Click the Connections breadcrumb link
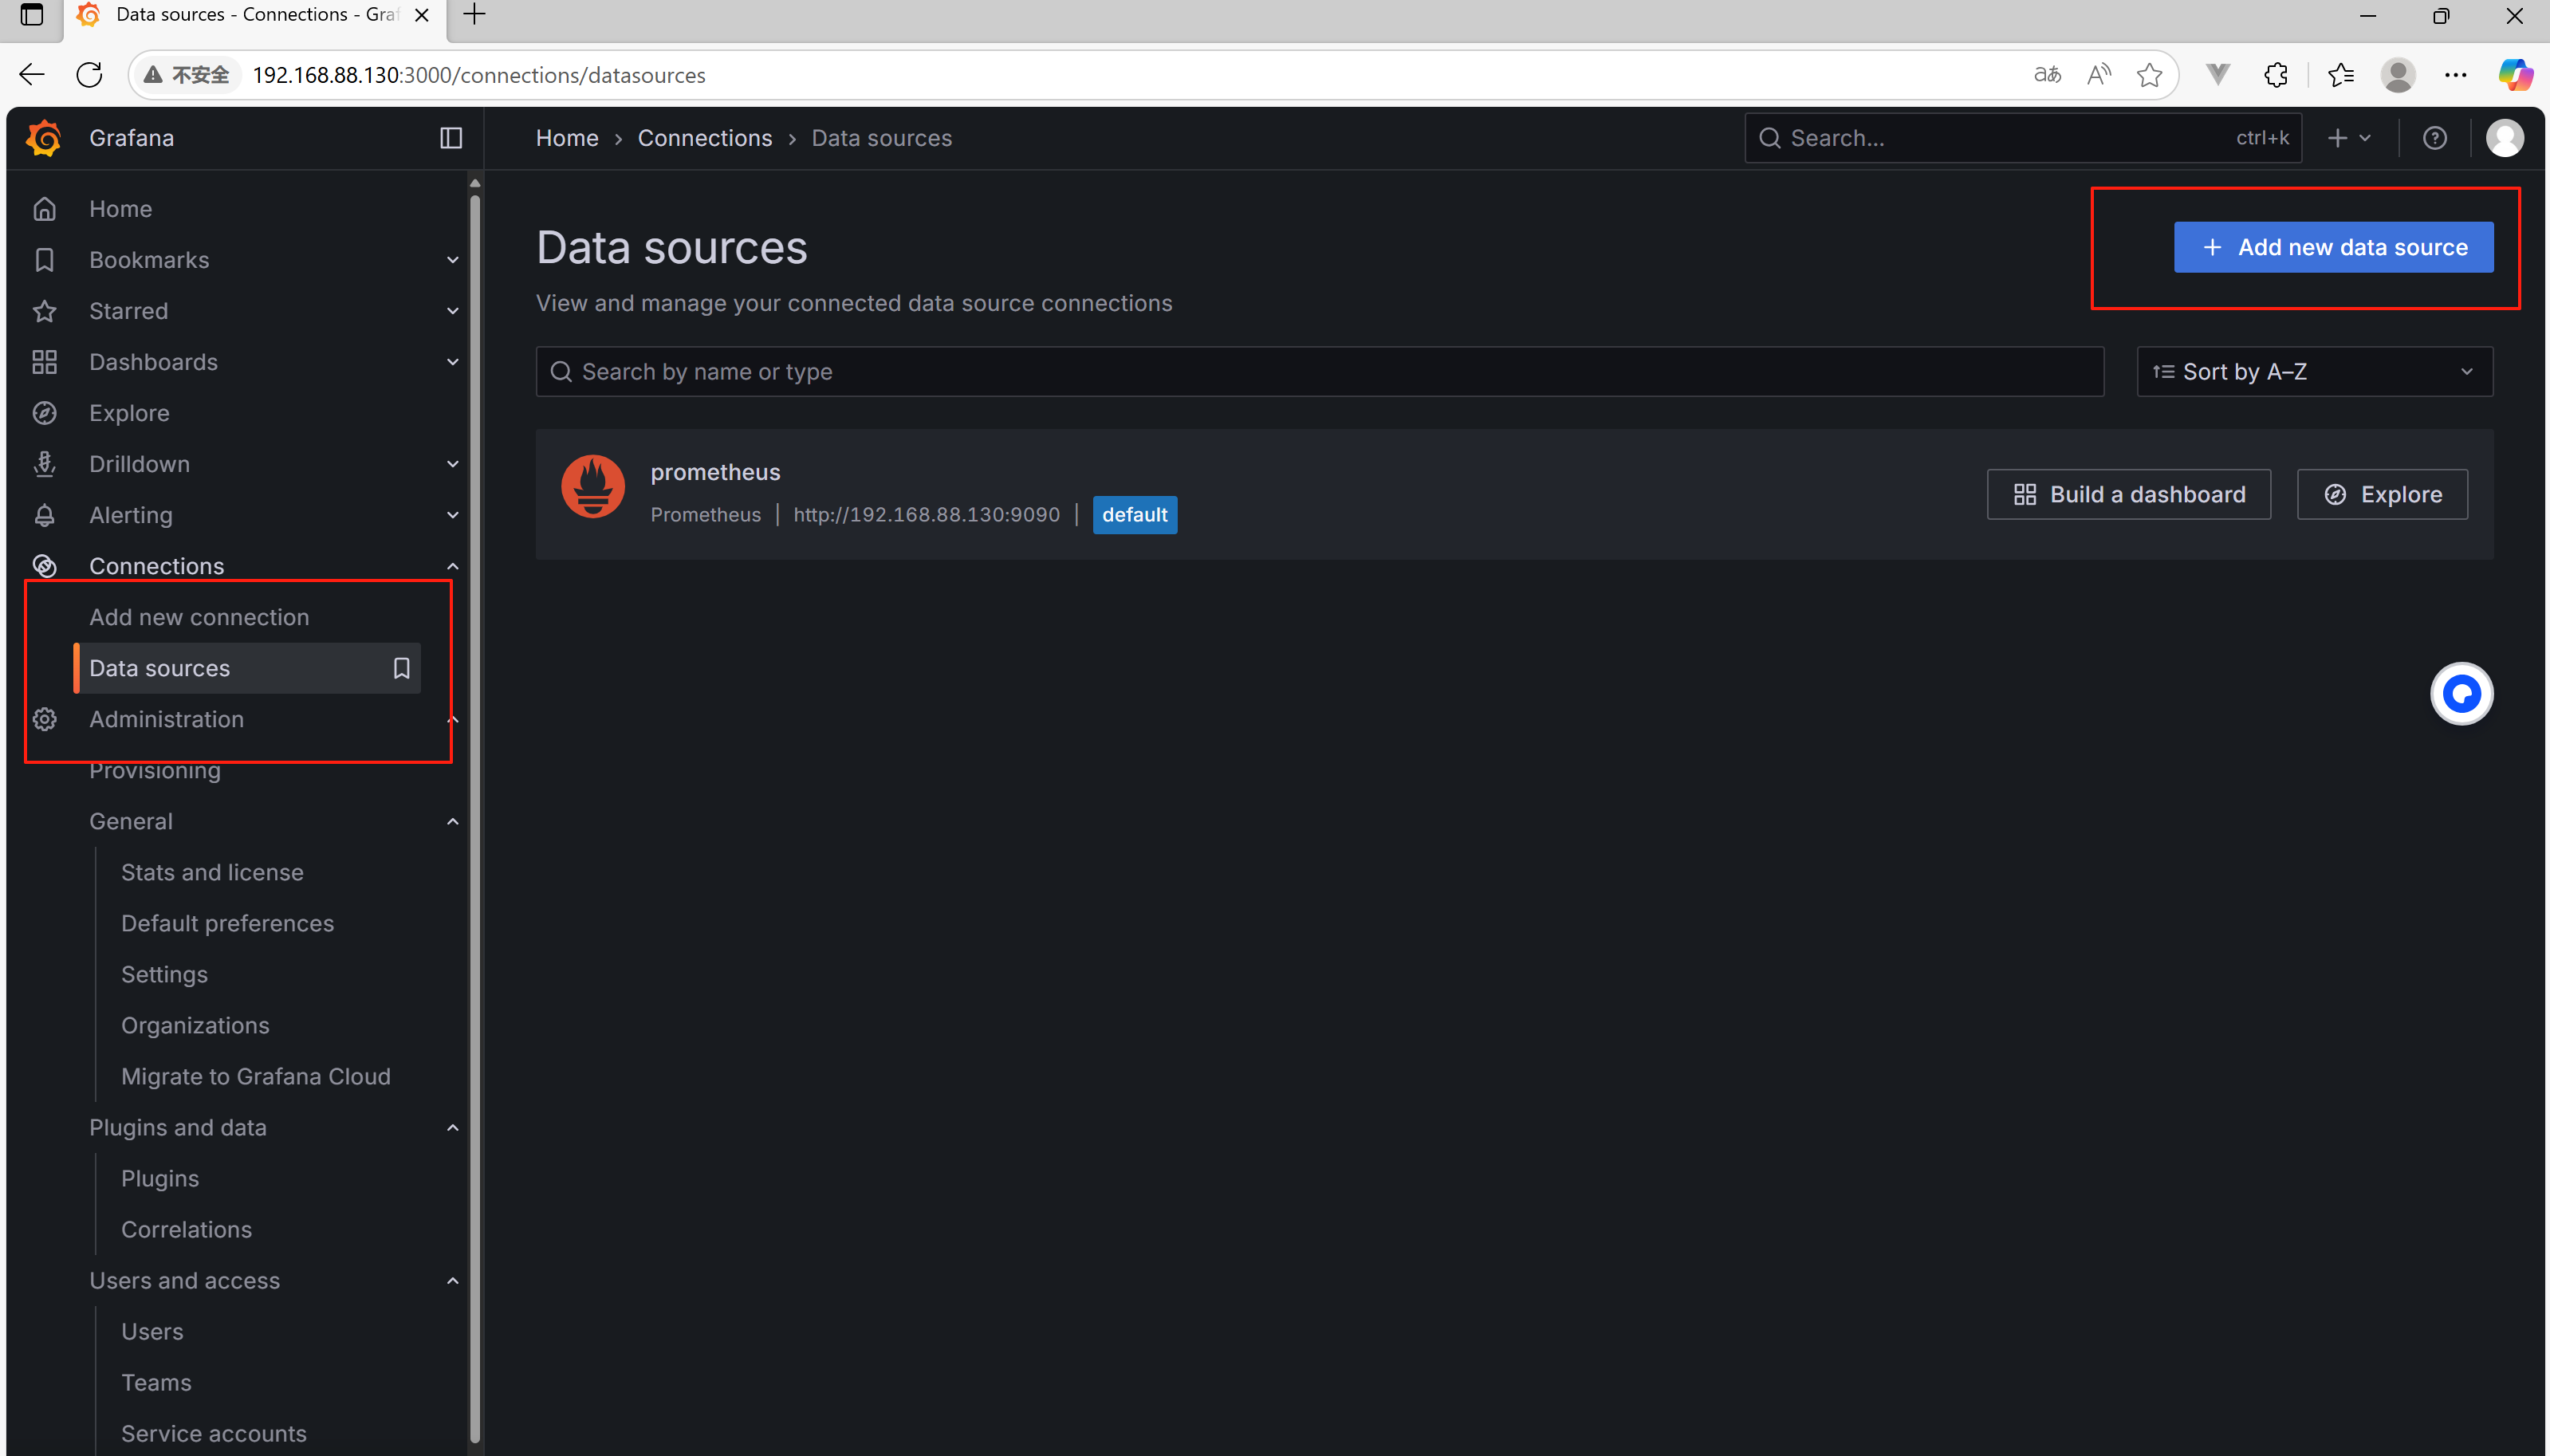 pyautogui.click(x=705, y=138)
